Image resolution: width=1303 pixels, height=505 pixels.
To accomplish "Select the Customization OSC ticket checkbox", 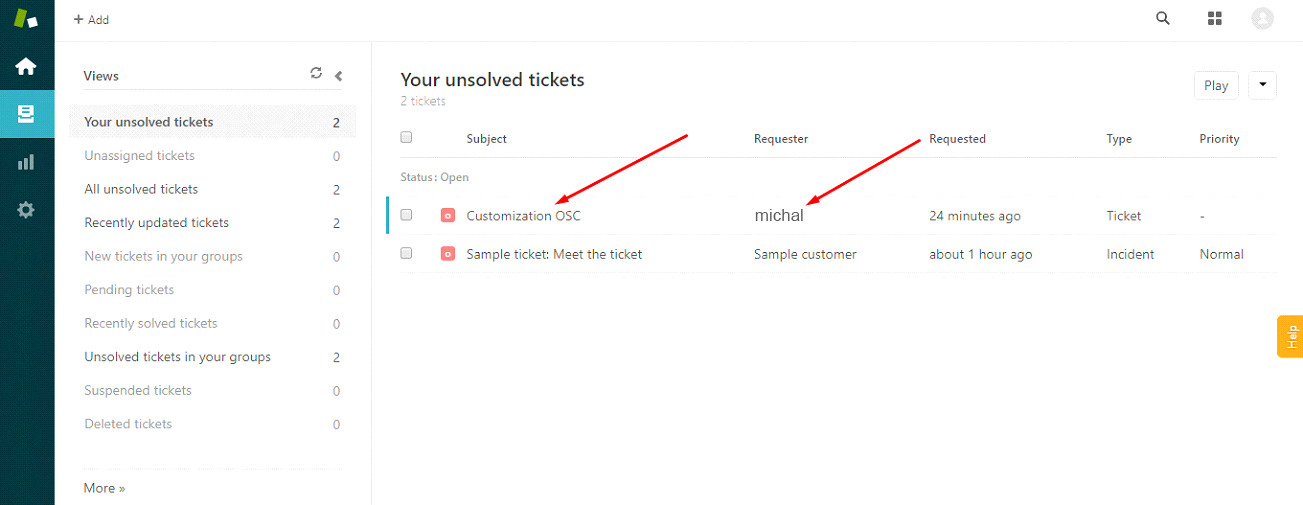I will point(406,215).
